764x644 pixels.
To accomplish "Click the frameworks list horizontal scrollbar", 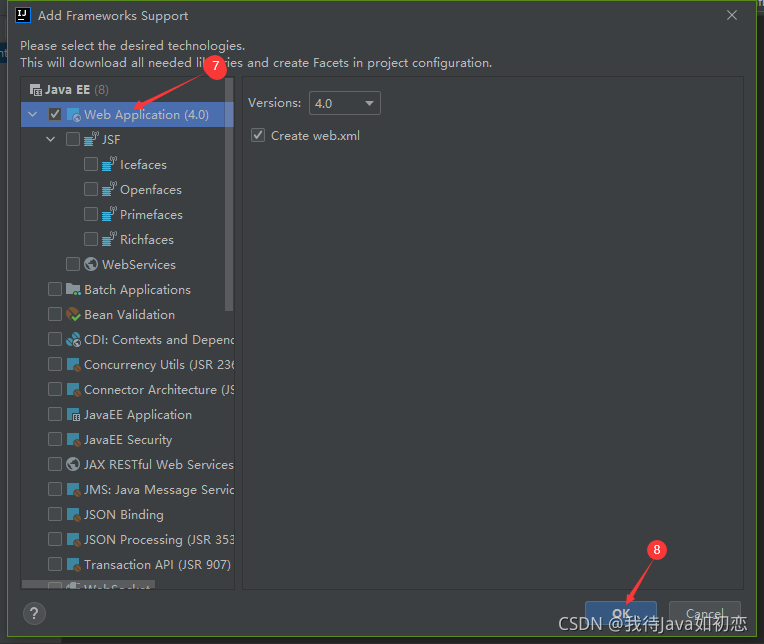I will [89, 584].
